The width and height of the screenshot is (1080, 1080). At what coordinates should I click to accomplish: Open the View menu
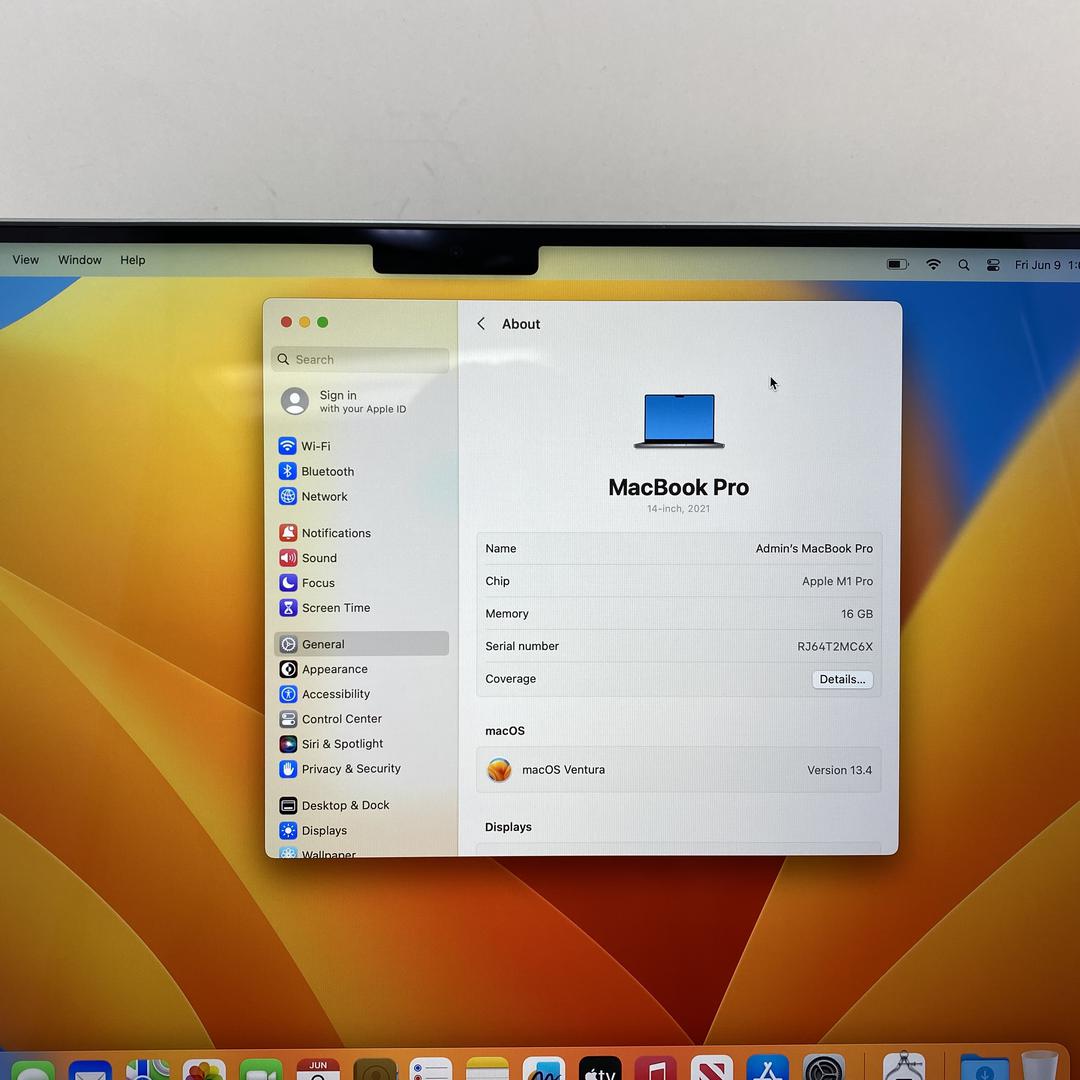coord(25,260)
